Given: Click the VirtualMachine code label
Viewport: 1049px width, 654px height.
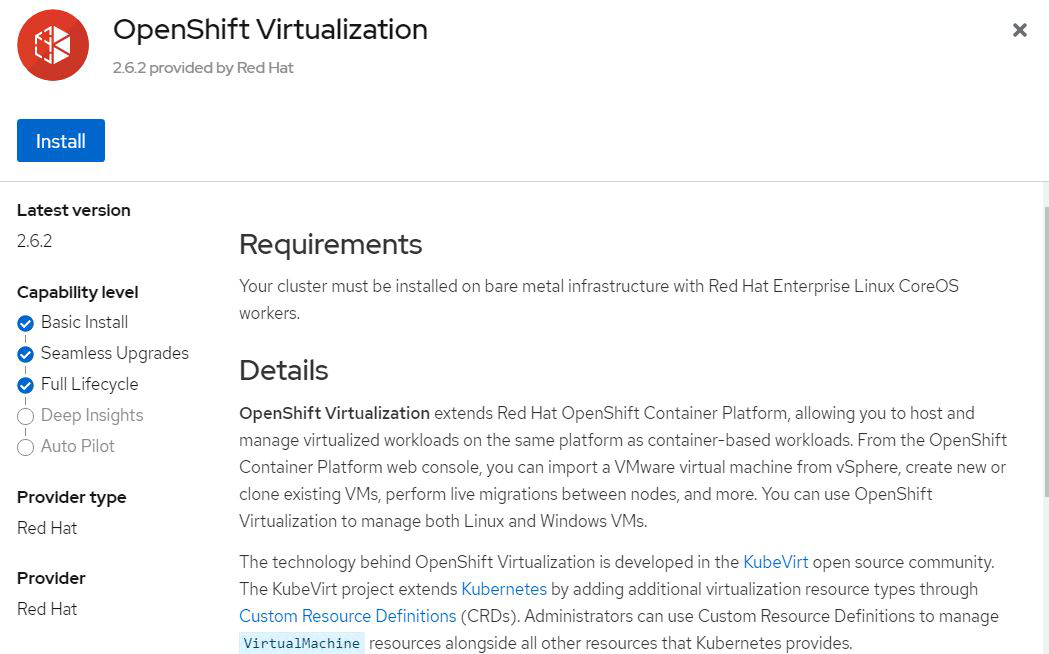Looking at the screenshot, I should (302, 643).
